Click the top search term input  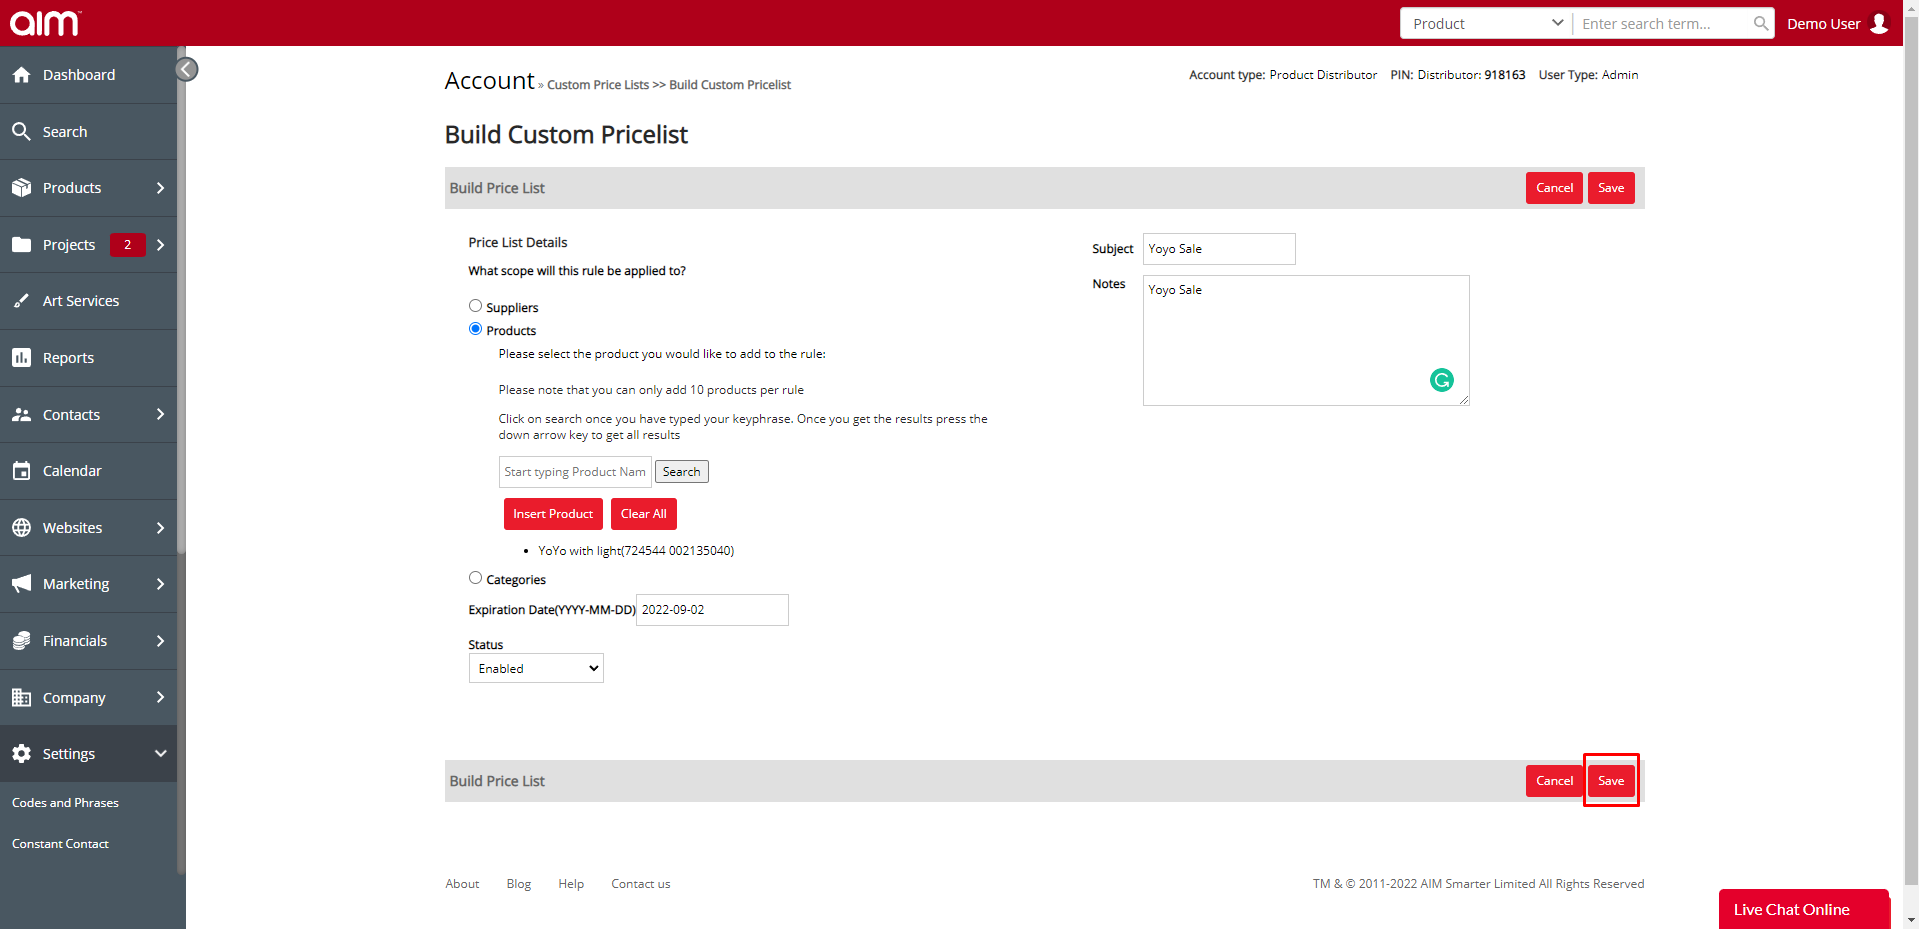point(1664,23)
